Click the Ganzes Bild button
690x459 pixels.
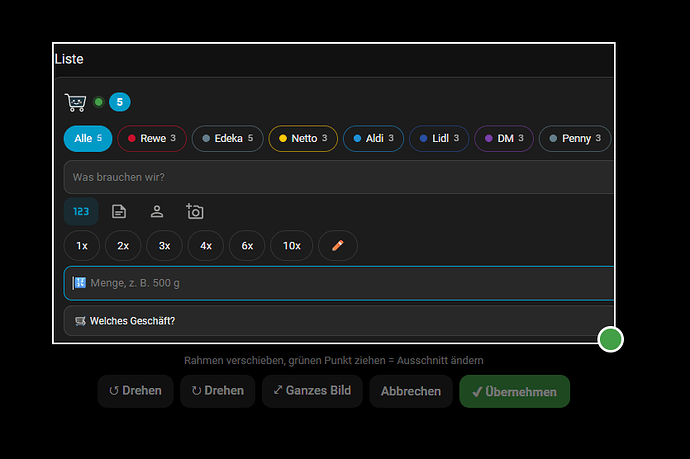pos(312,391)
